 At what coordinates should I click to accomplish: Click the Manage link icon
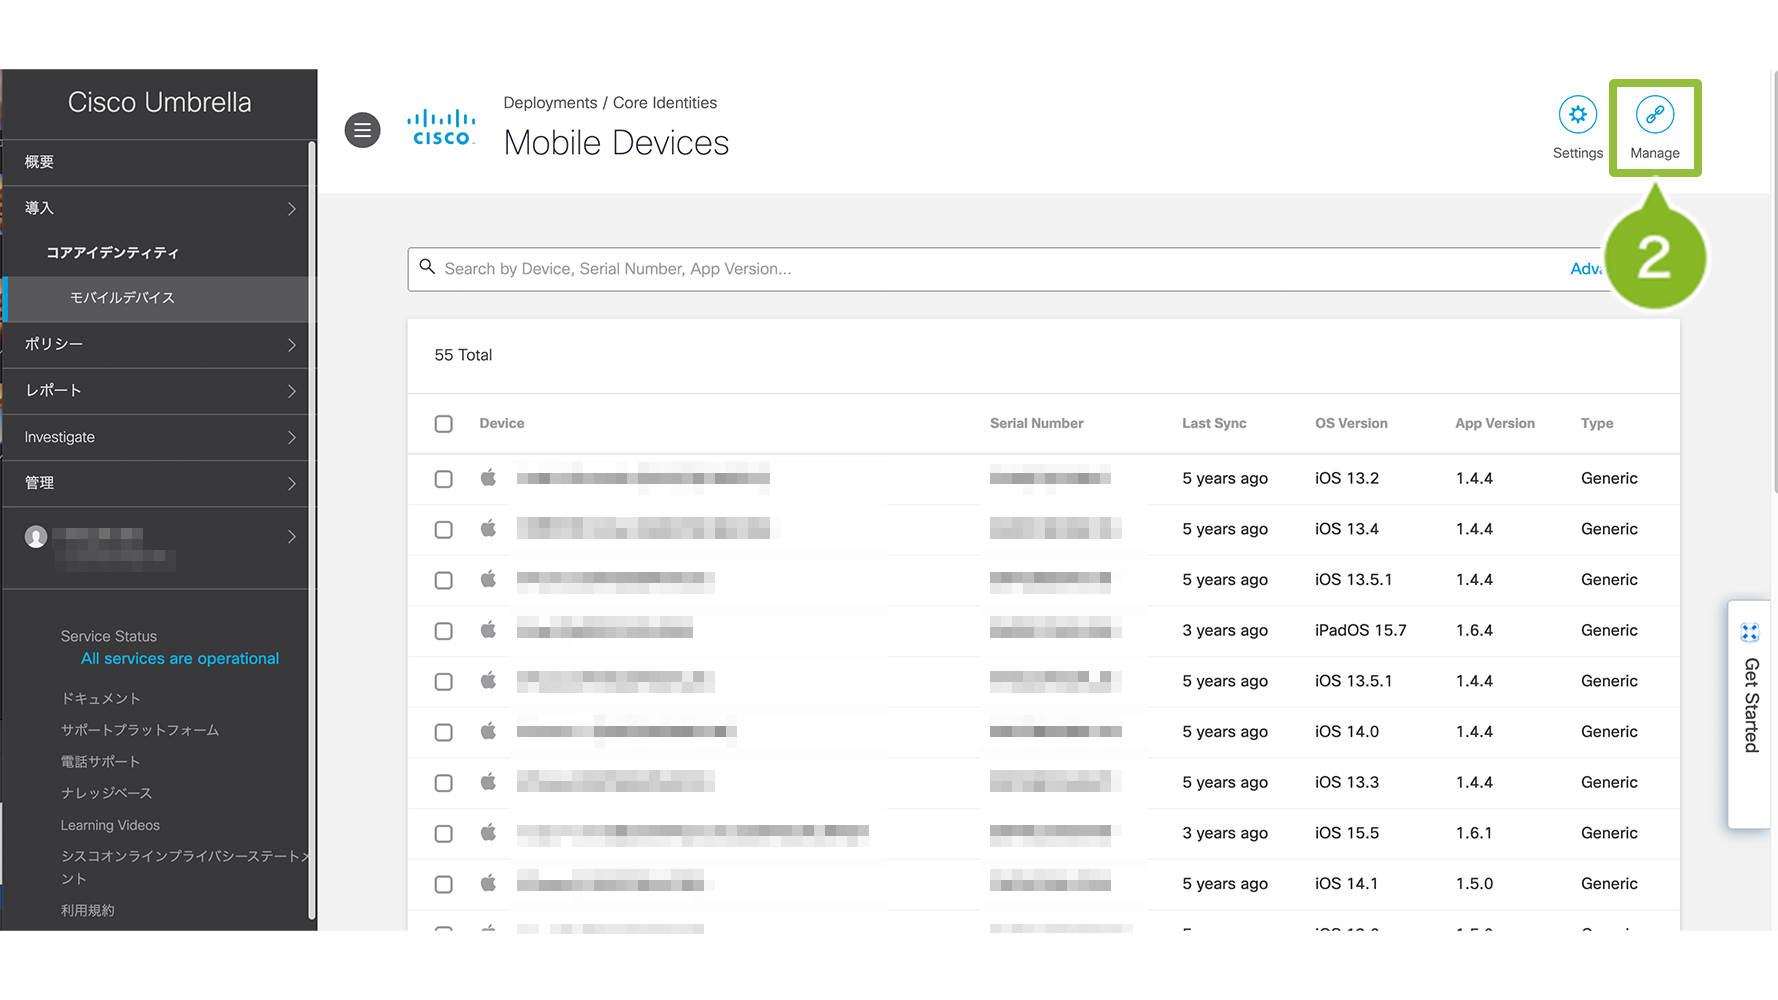pos(1654,115)
